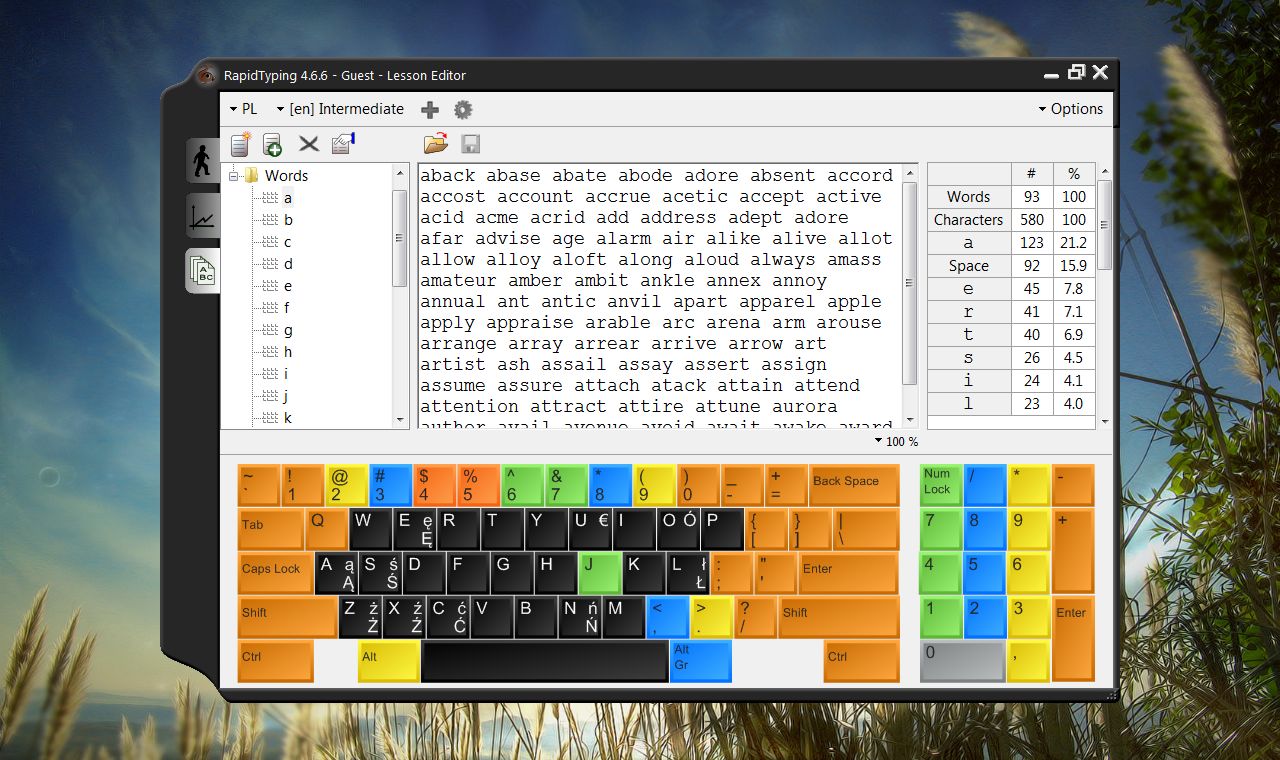
Task: Click the numpad plus key
Action: 1073,551
